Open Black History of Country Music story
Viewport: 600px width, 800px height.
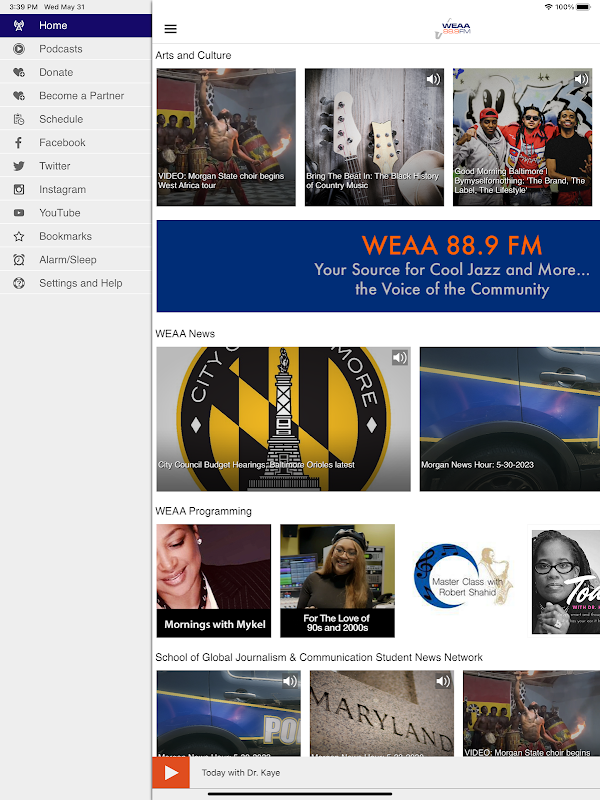click(374, 137)
